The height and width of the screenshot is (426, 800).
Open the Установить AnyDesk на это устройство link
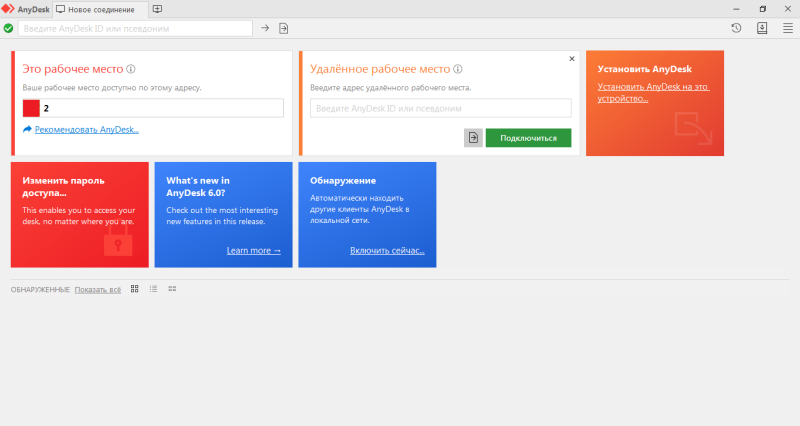654,92
